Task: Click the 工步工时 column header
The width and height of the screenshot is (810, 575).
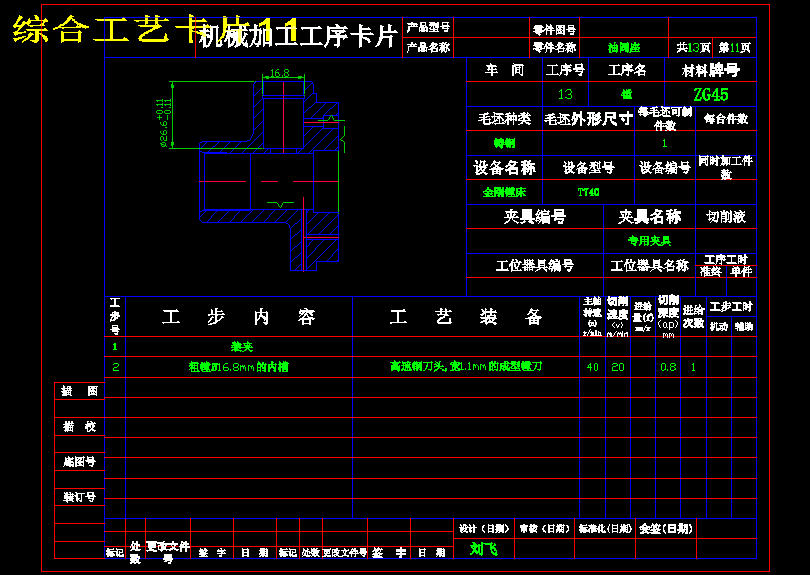Action: click(x=731, y=307)
